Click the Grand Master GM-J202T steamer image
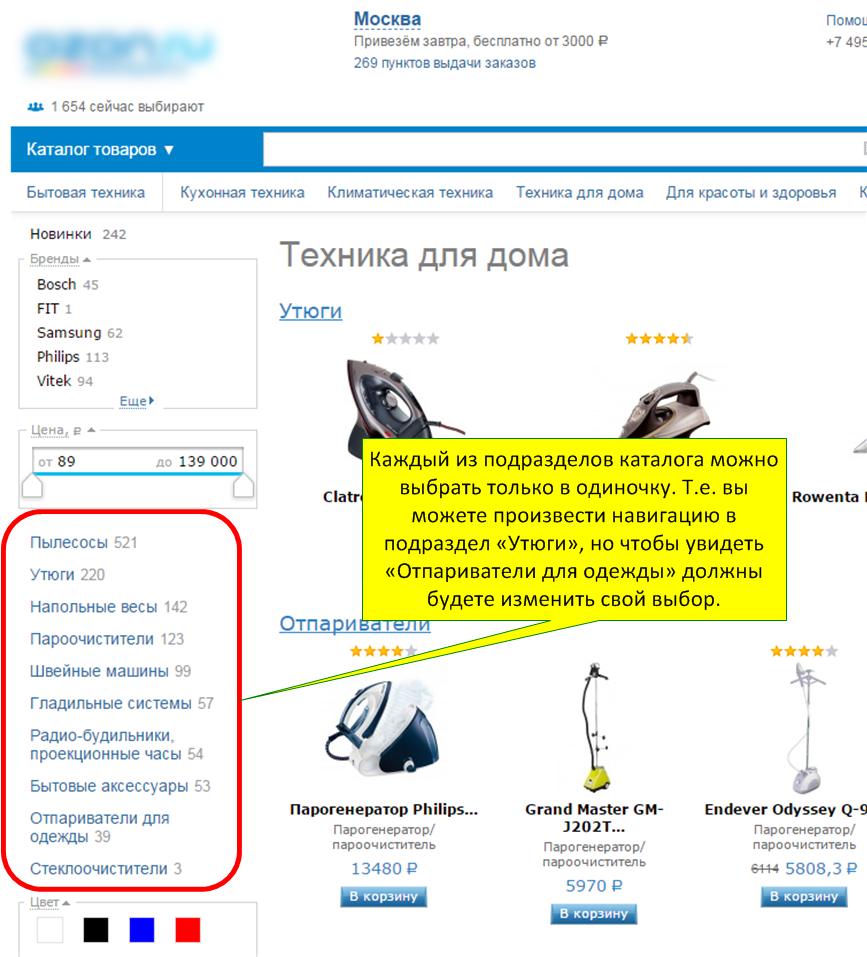867x957 pixels. [595, 726]
